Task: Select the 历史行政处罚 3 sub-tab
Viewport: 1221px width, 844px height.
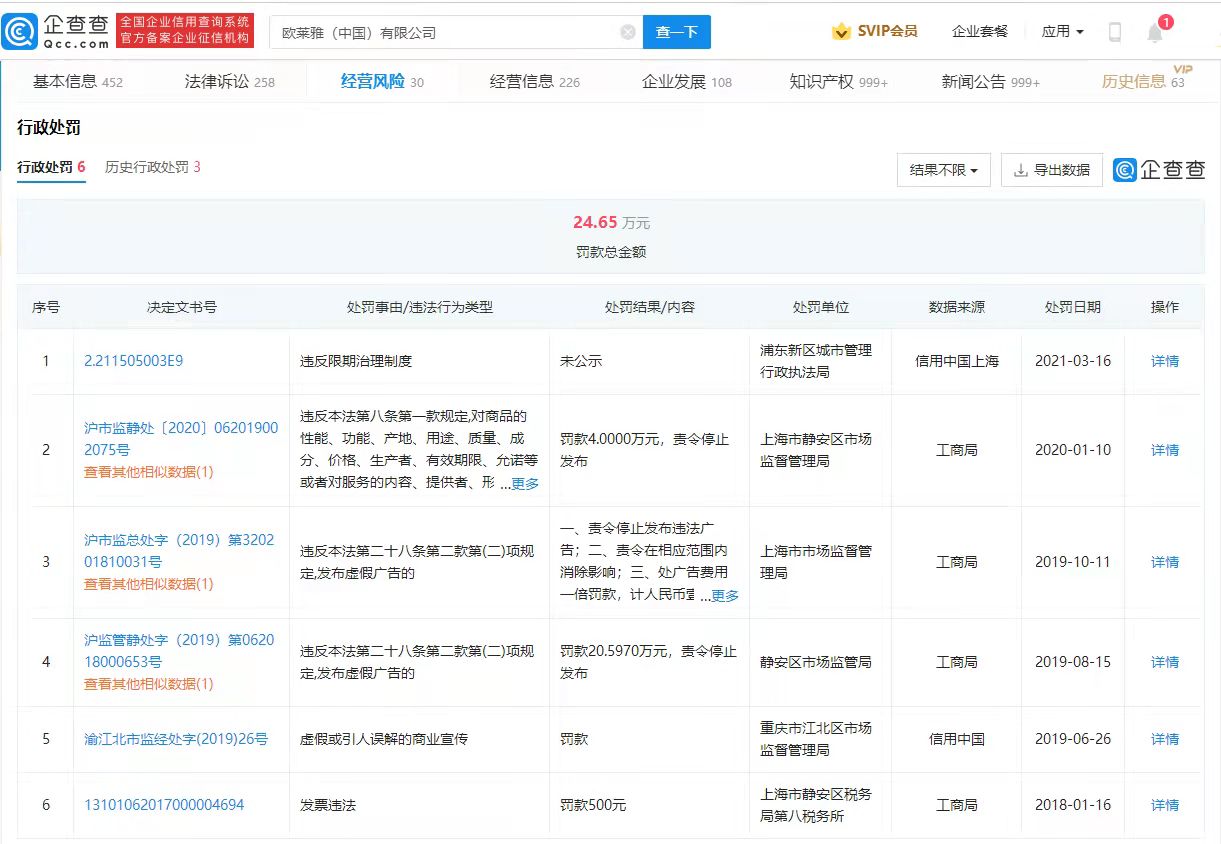Action: [153, 167]
